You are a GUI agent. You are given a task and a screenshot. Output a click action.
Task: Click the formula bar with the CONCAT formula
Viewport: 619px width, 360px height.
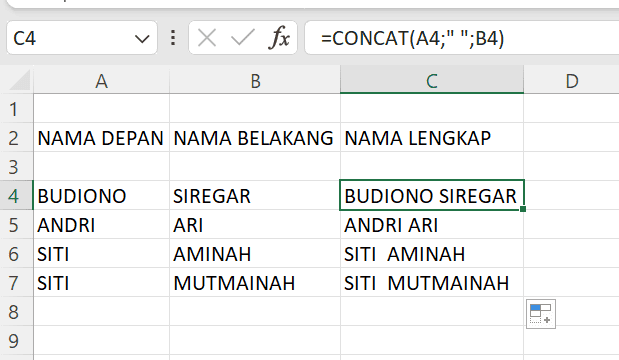pyautogui.click(x=462, y=38)
